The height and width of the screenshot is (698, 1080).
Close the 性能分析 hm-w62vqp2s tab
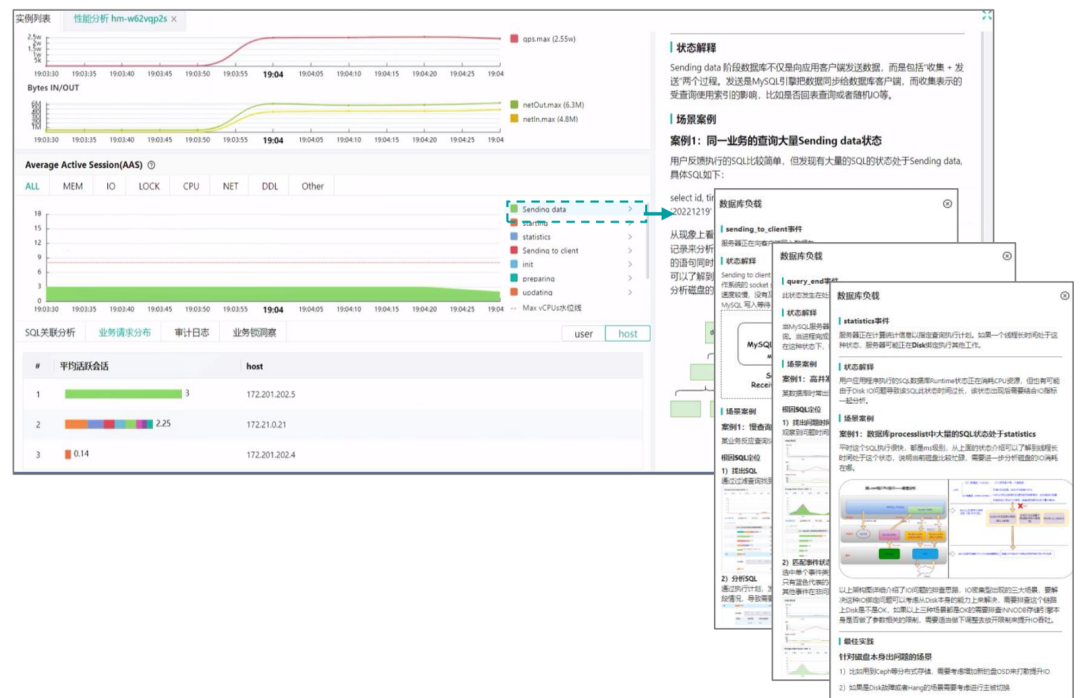tap(174, 19)
